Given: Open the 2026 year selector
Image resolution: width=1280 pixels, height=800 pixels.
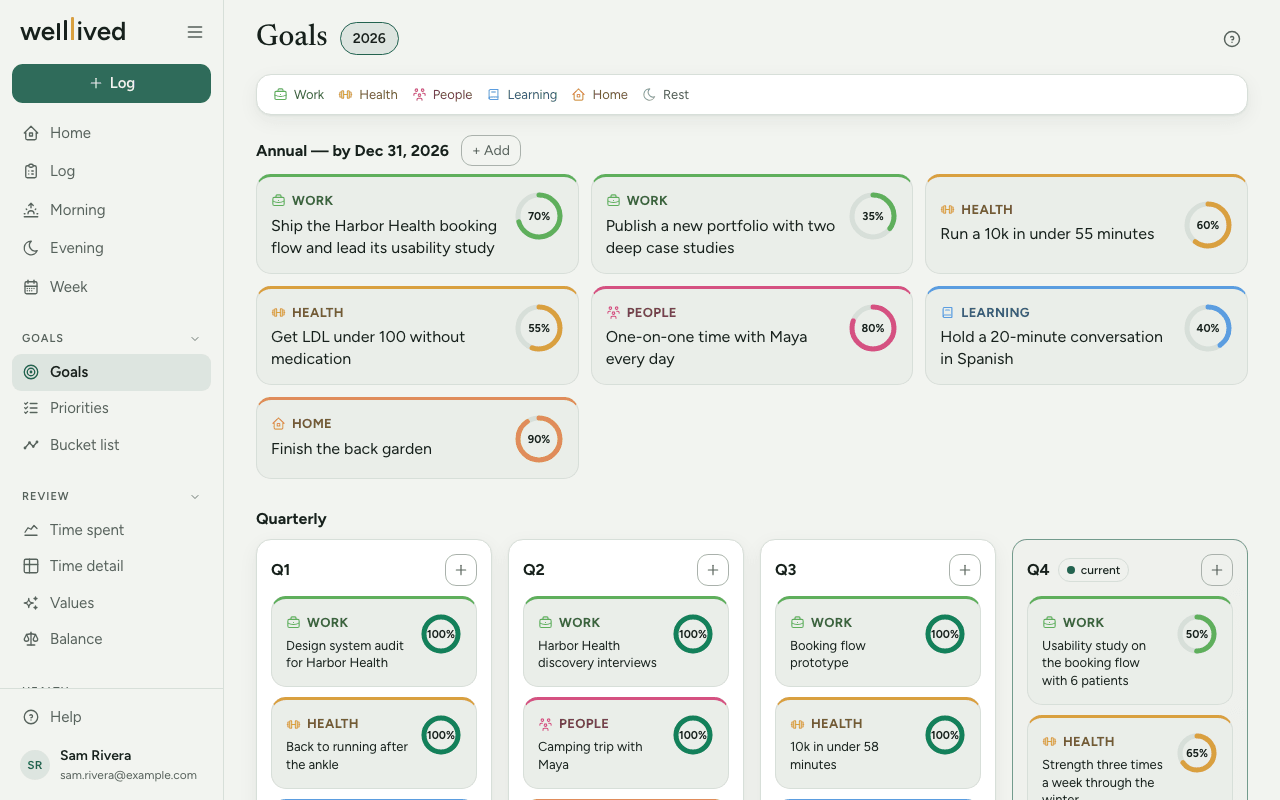Looking at the screenshot, I should point(369,38).
